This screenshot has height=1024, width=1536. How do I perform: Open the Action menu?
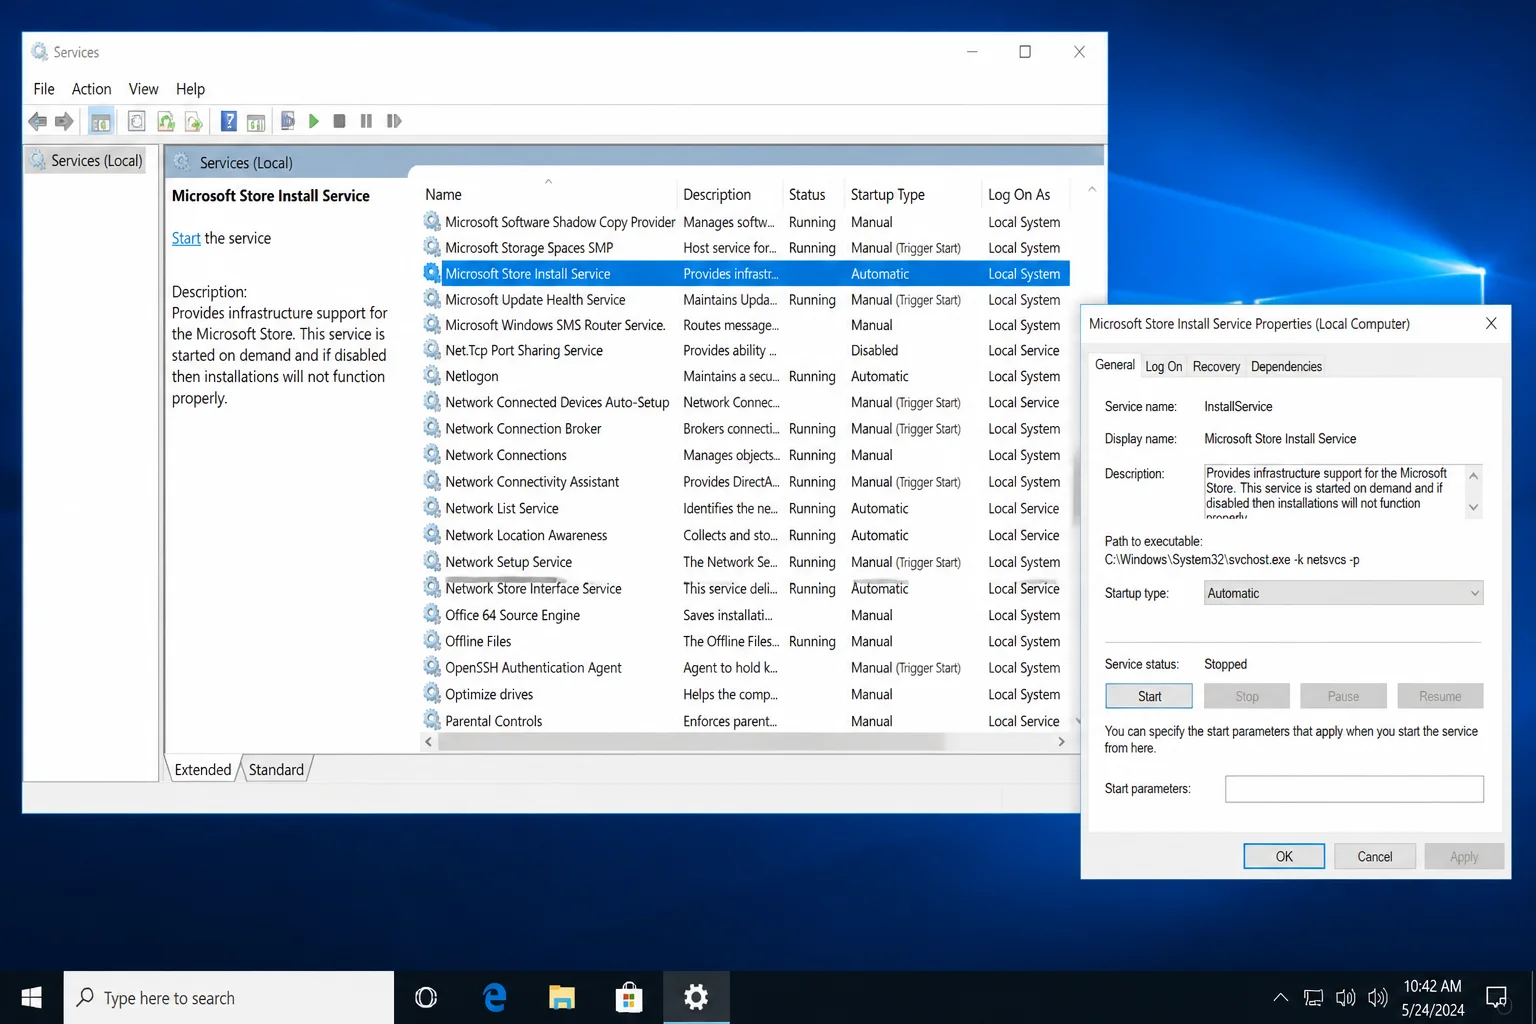[91, 89]
